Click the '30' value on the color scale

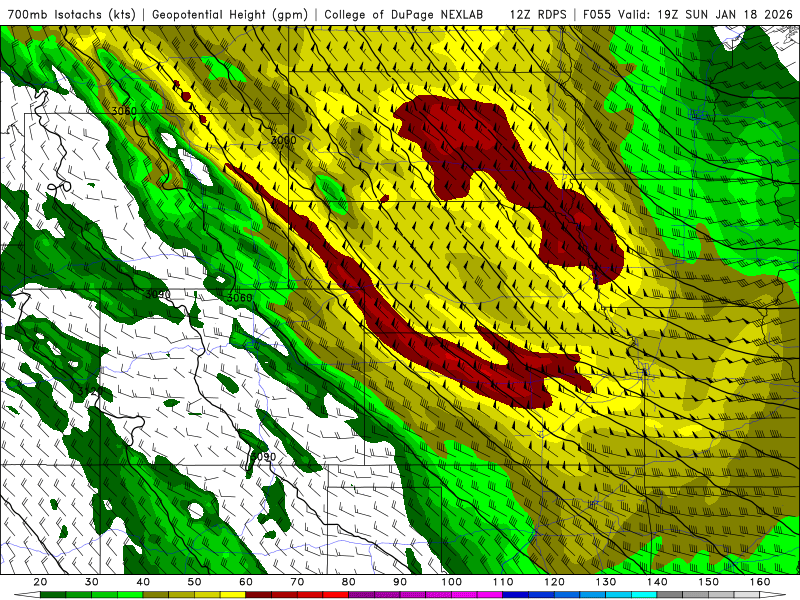pyautogui.click(x=92, y=582)
